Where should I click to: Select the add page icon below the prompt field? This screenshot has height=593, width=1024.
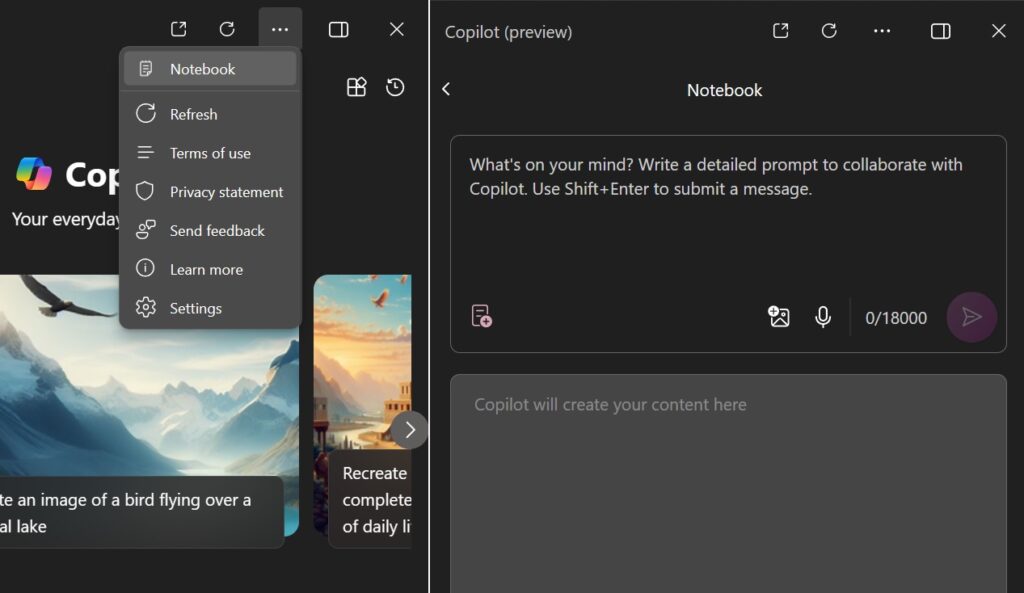click(481, 316)
